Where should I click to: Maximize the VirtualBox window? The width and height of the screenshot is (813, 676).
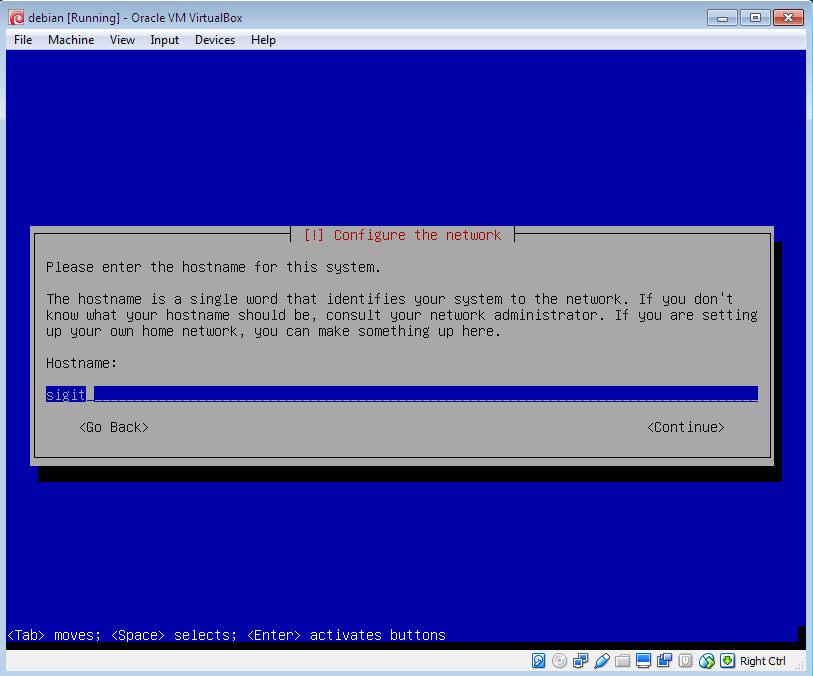[755, 18]
